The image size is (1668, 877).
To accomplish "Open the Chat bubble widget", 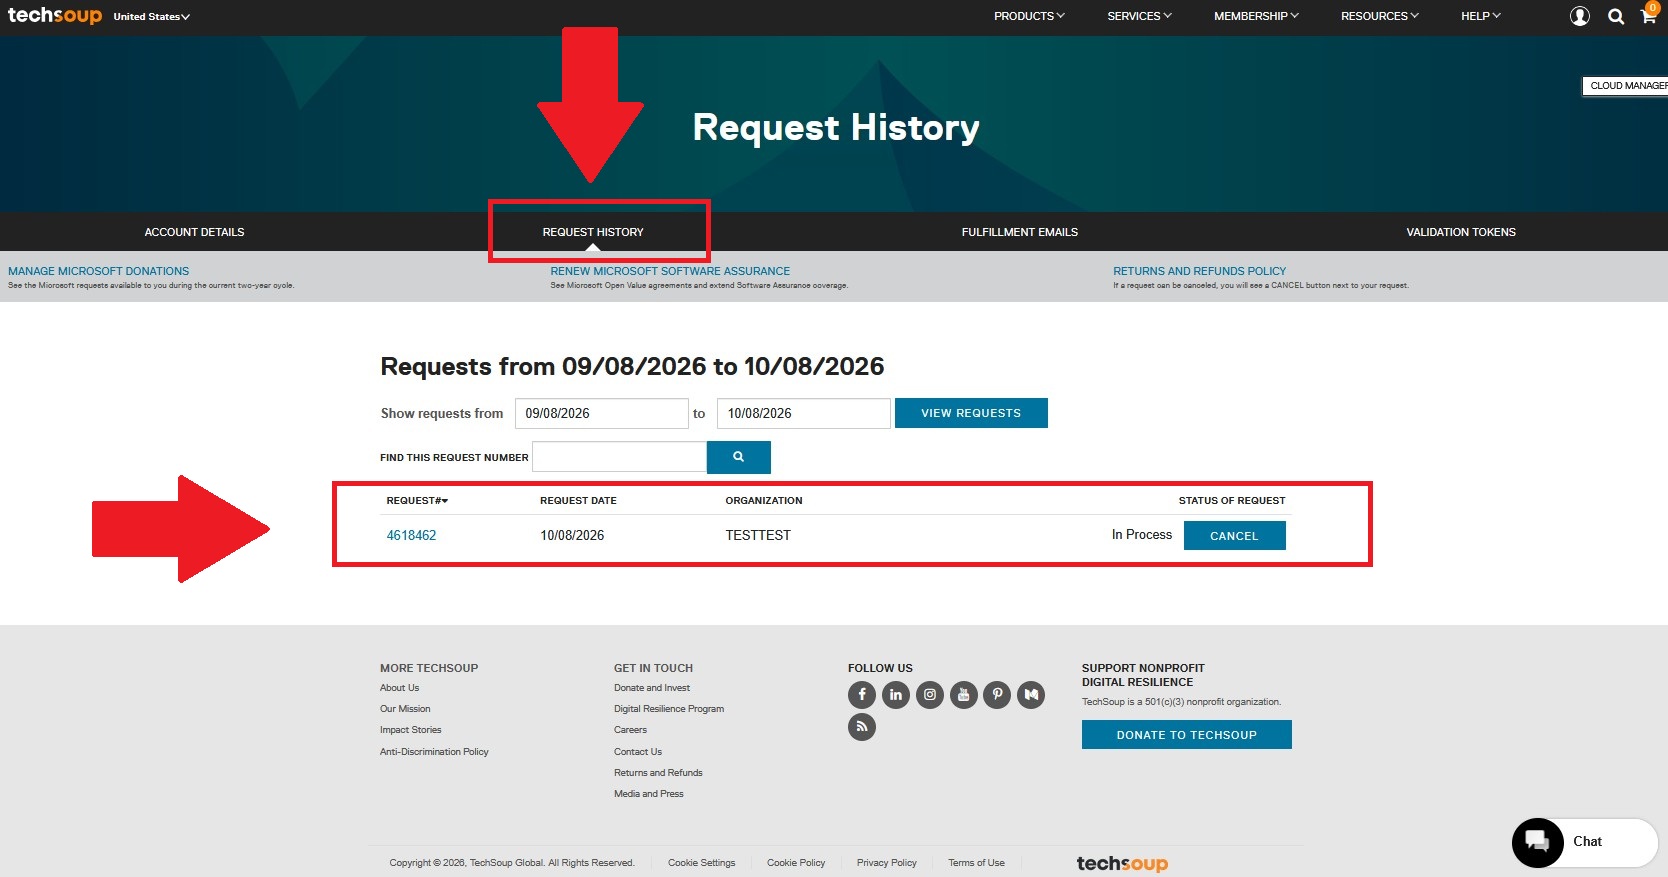I will [1585, 842].
